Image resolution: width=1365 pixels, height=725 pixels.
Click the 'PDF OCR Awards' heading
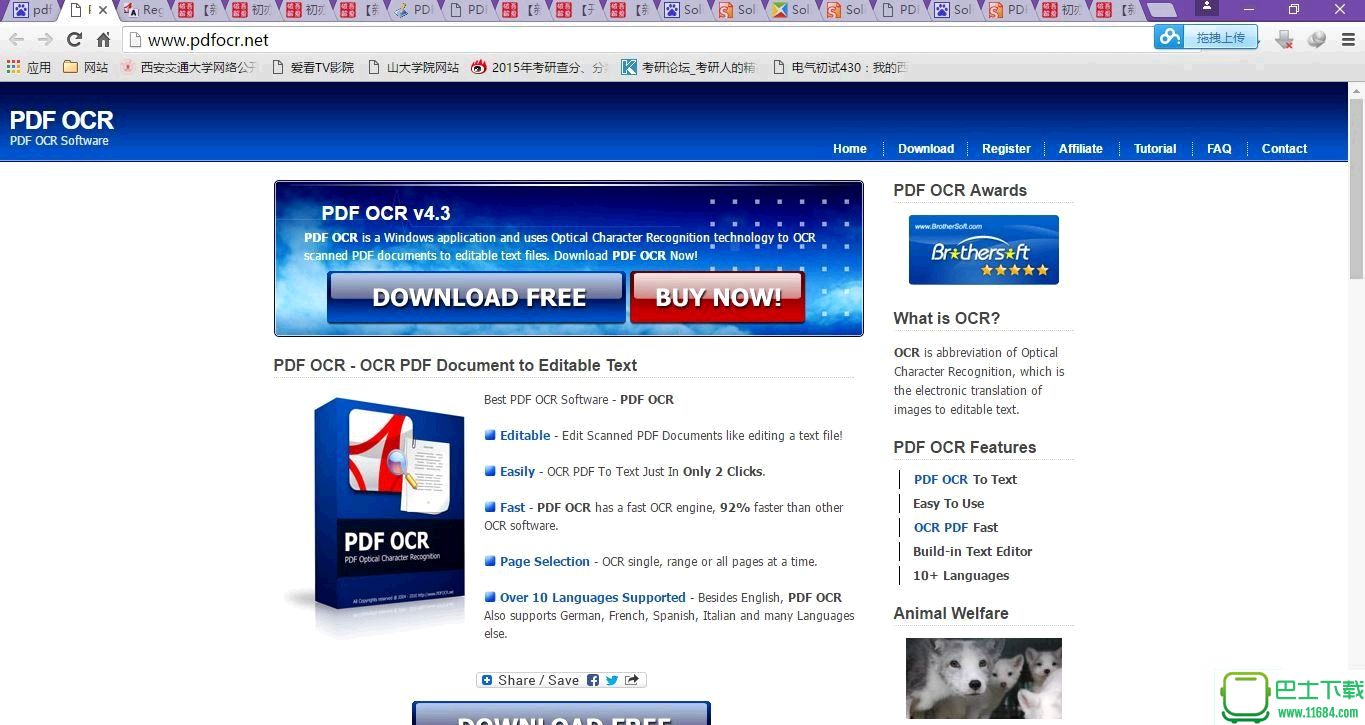pos(960,191)
